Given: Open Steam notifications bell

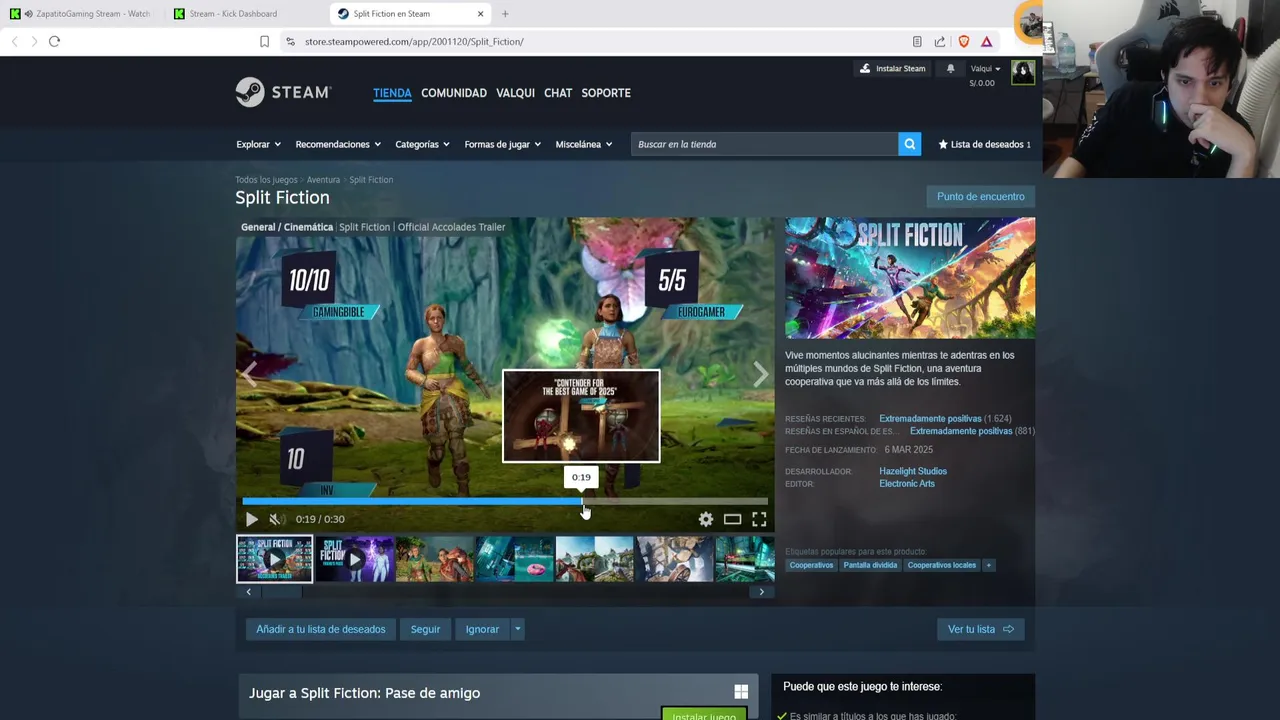Looking at the screenshot, I should (x=950, y=69).
